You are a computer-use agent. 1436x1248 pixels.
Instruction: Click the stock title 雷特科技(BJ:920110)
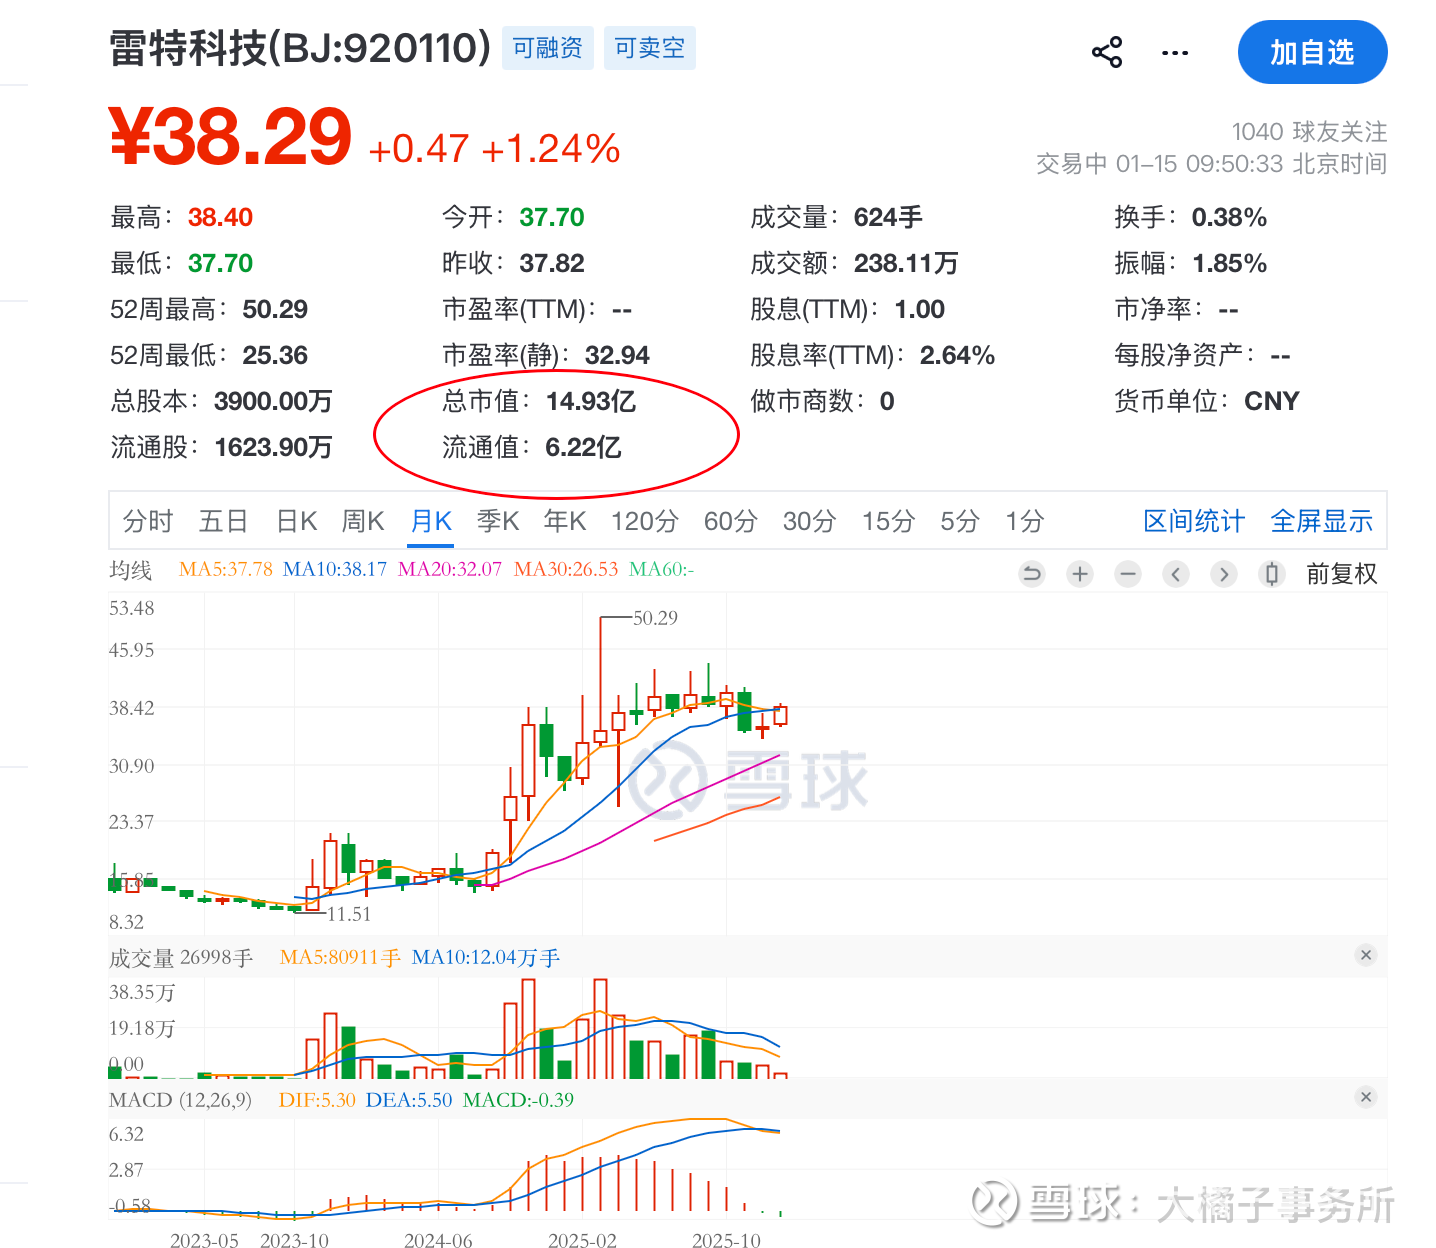tap(300, 48)
